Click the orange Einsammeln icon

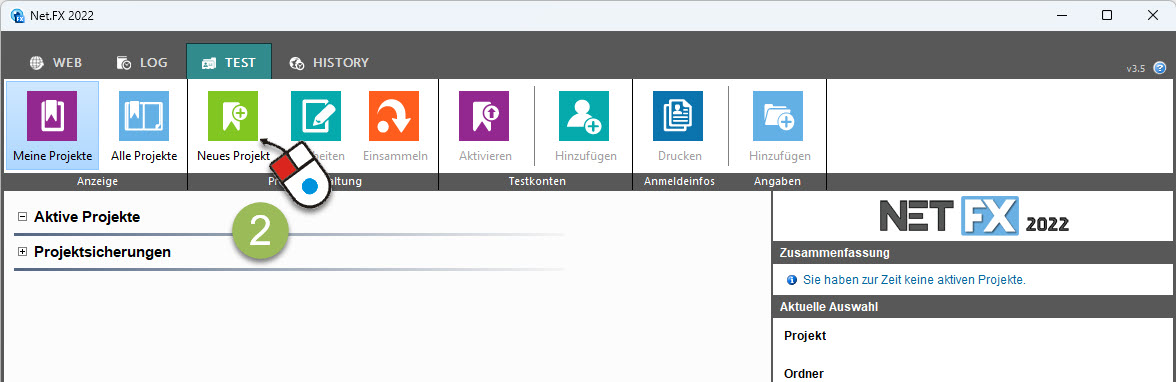[394, 116]
